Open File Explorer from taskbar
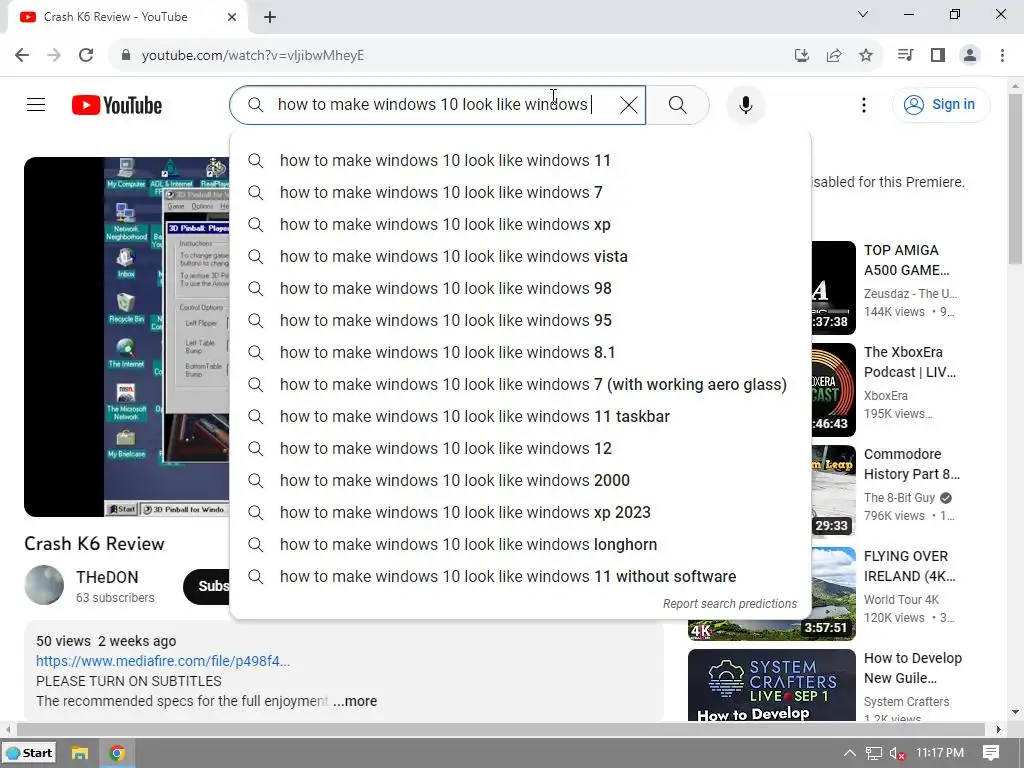The height and width of the screenshot is (768, 1024). point(80,753)
